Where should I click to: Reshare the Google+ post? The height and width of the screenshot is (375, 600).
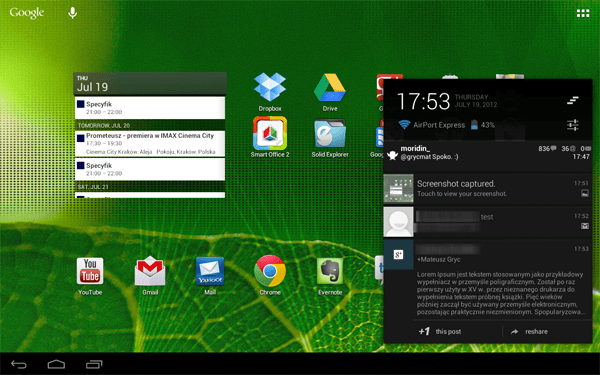[529, 331]
